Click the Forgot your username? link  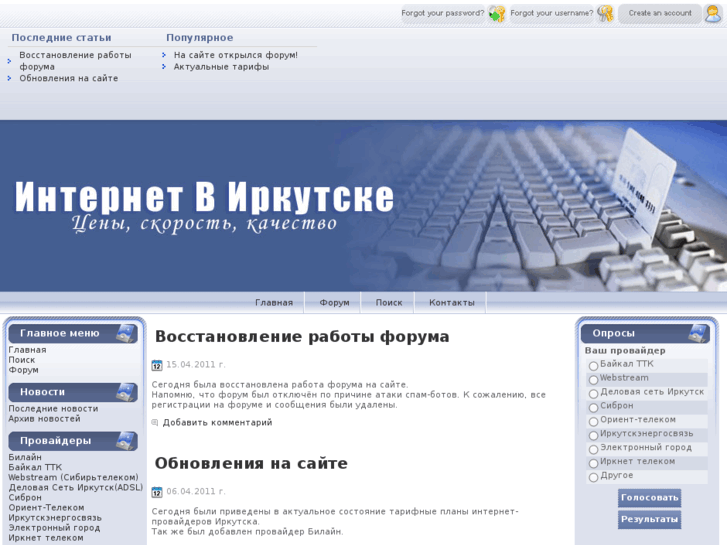552,13
